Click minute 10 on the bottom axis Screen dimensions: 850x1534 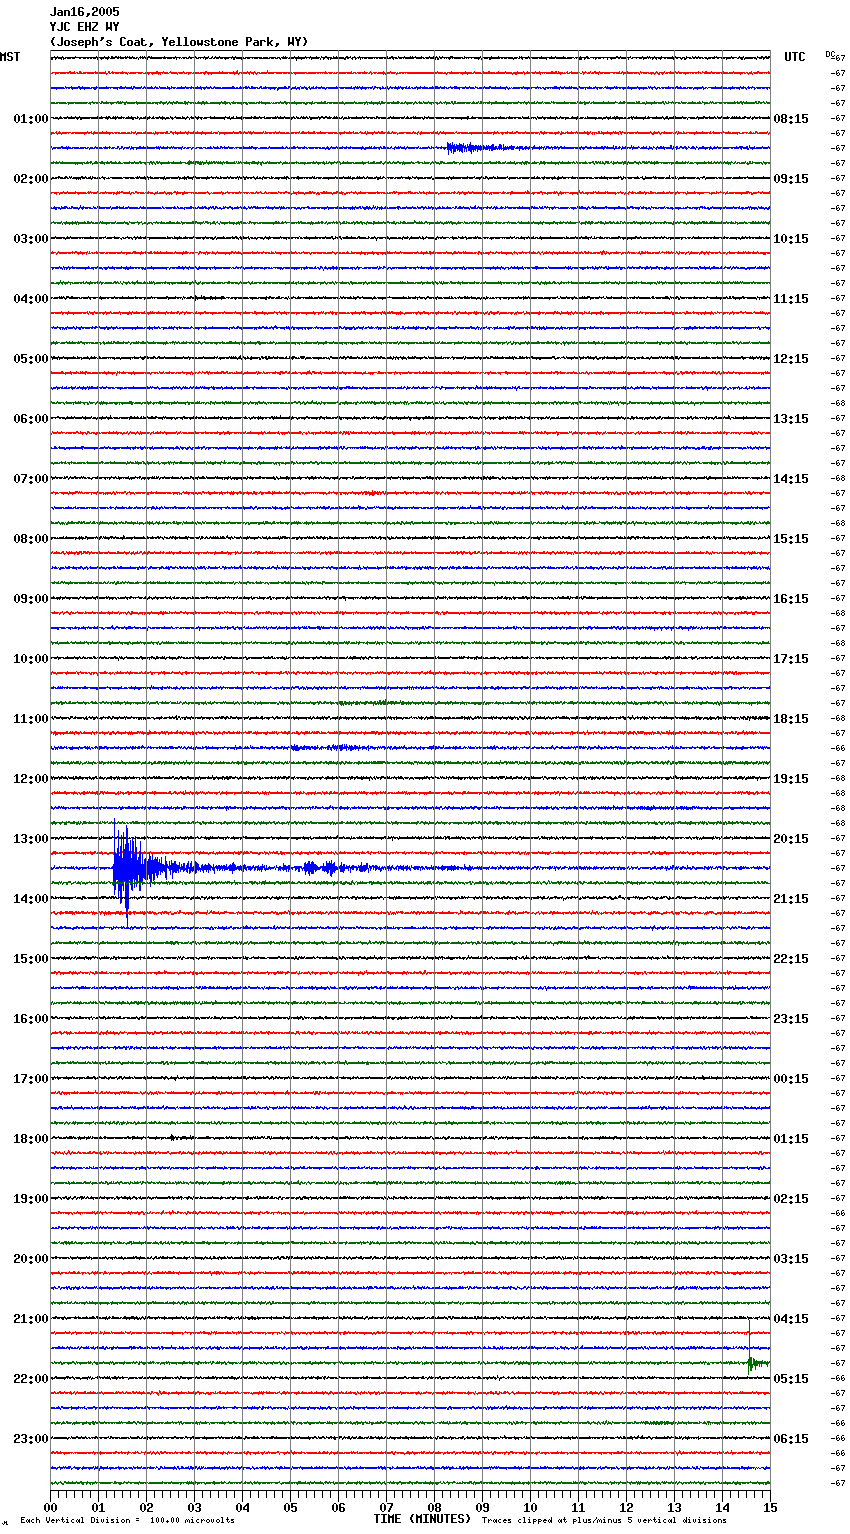point(530,1507)
